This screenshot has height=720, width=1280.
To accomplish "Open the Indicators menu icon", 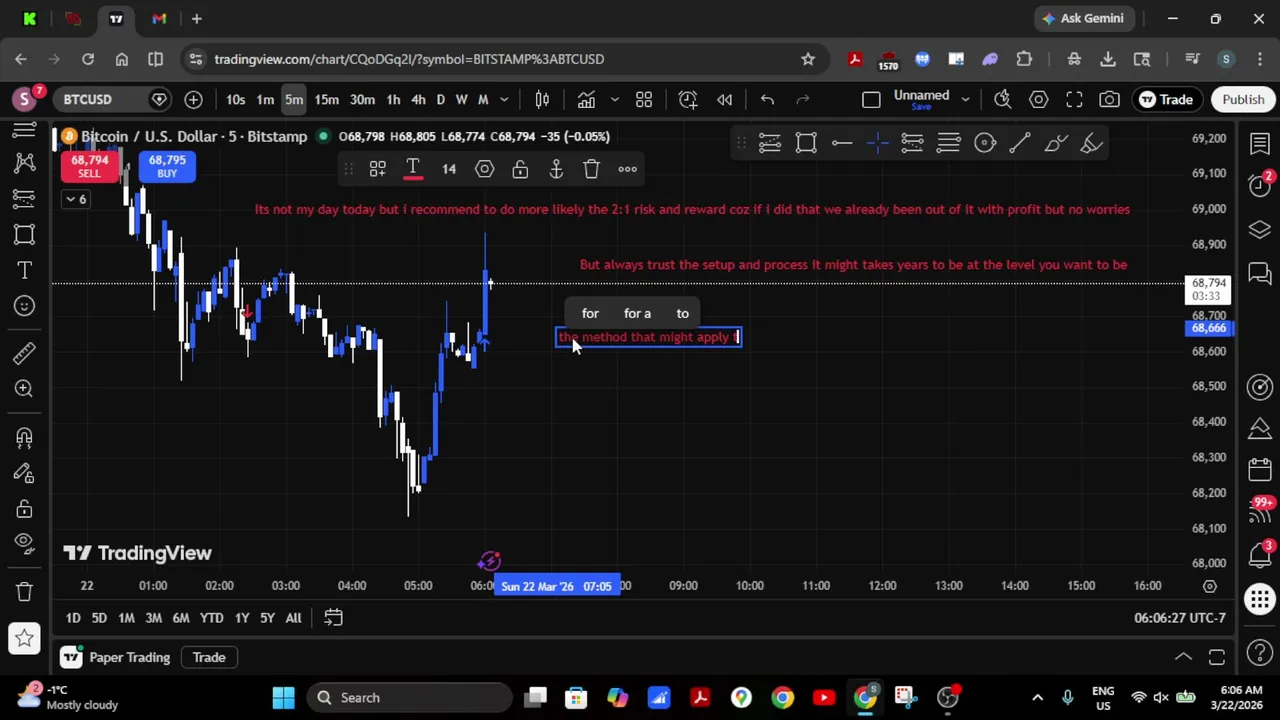I will tap(586, 99).
